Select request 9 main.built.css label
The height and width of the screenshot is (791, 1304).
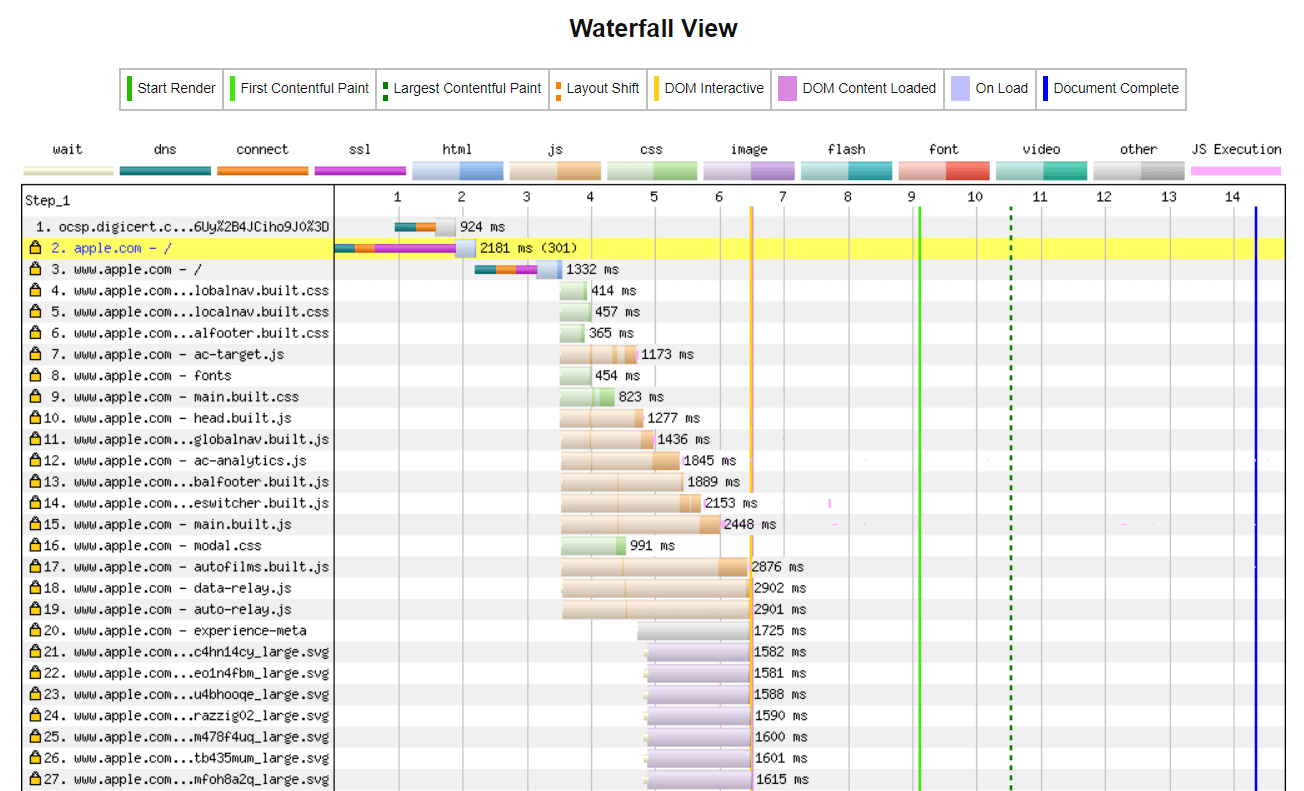pos(175,397)
